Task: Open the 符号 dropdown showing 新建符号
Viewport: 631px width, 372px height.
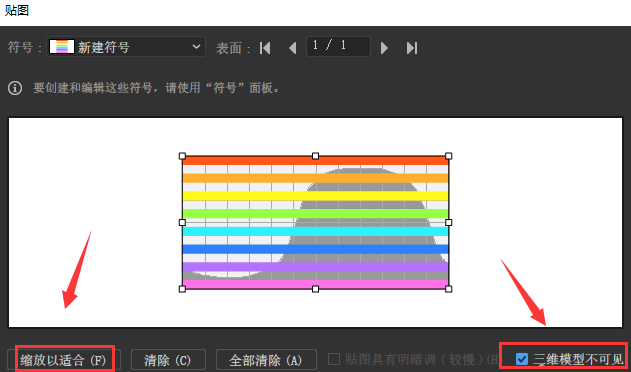Action: (126, 47)
